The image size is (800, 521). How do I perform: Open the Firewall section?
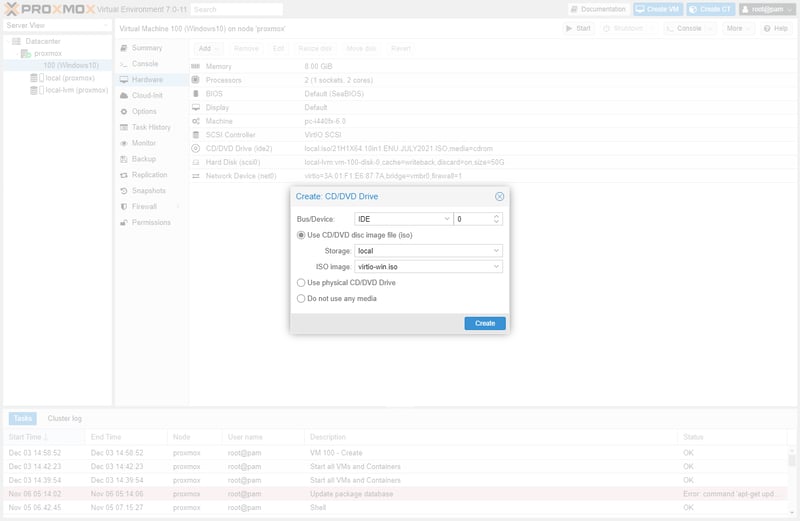pos(145,206)
